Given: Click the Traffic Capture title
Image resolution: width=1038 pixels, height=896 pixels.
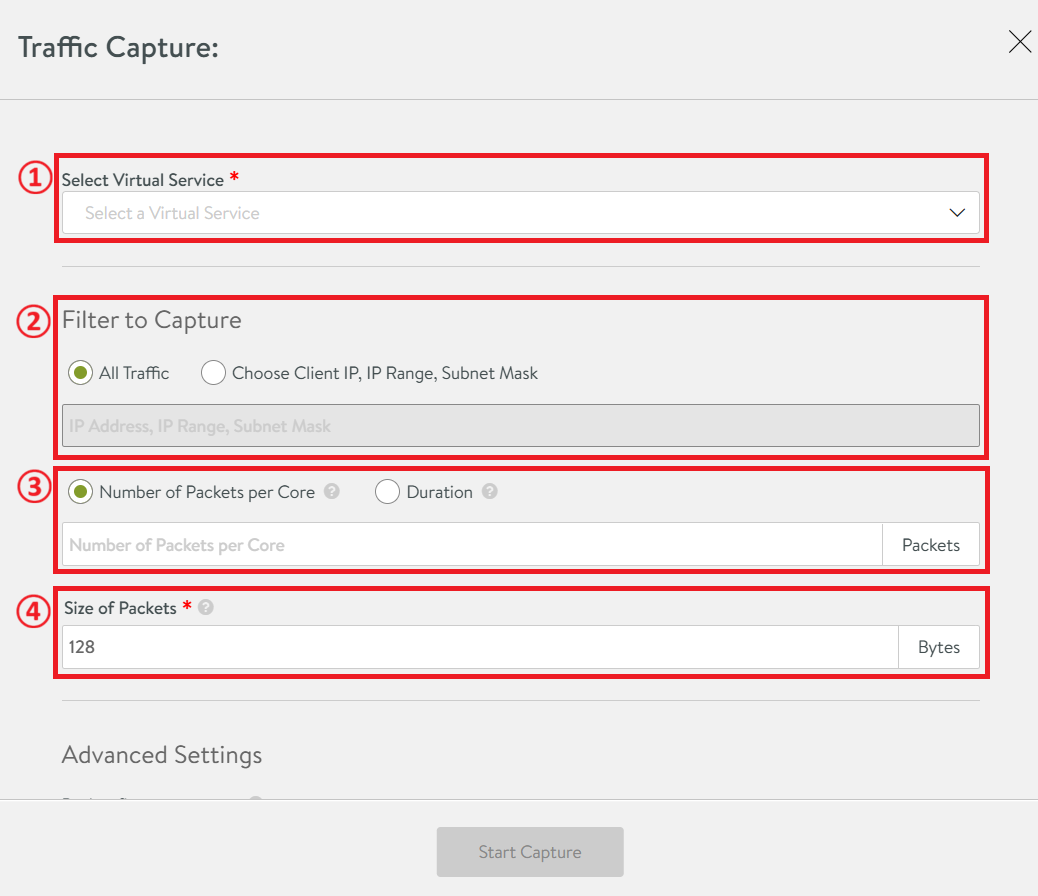Looking at the screenshot, I should [x=118, y=48].
